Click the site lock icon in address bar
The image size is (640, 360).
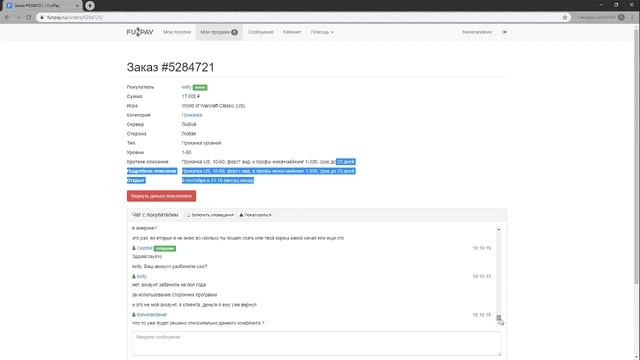[x=42, y=18]
